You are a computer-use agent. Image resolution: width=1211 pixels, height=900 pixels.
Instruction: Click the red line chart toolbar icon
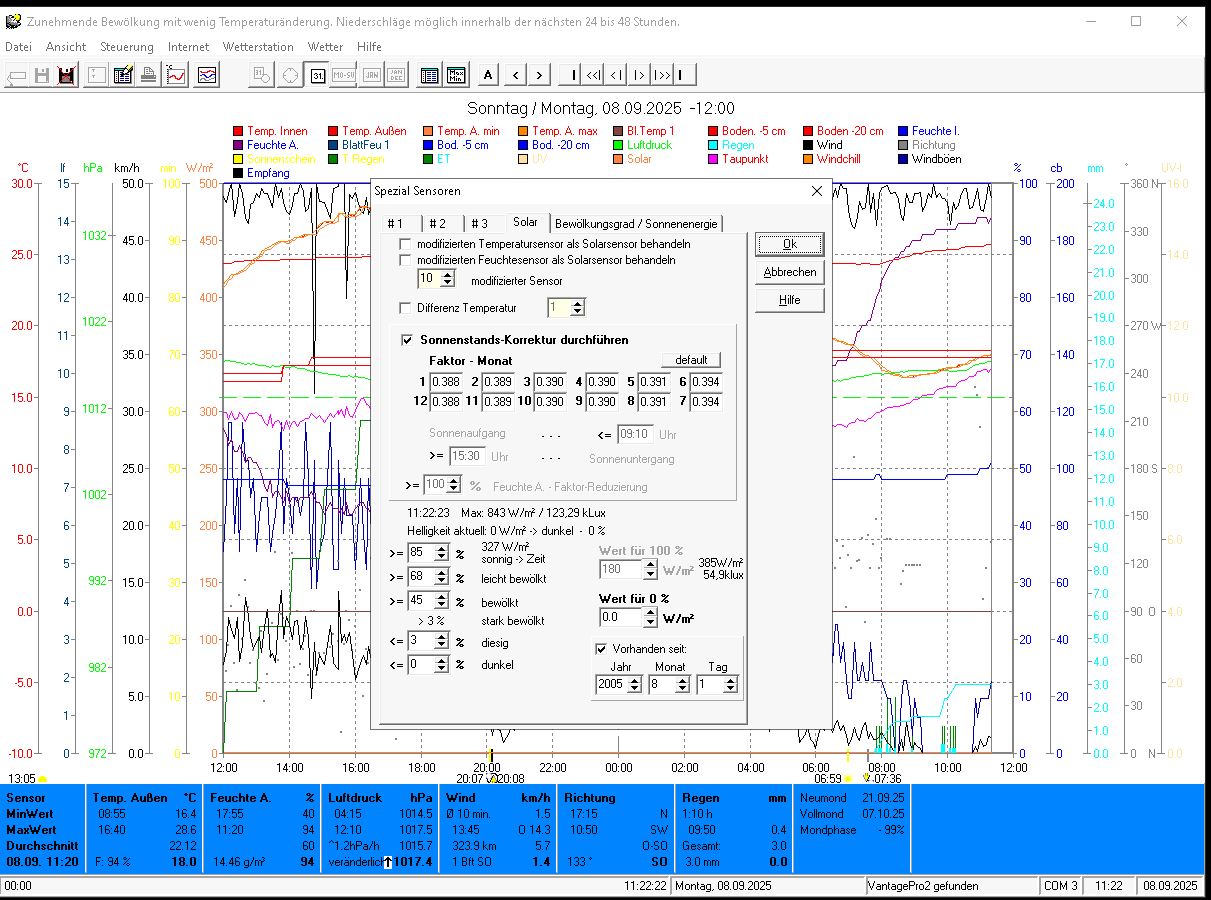(x=176, y=75)
